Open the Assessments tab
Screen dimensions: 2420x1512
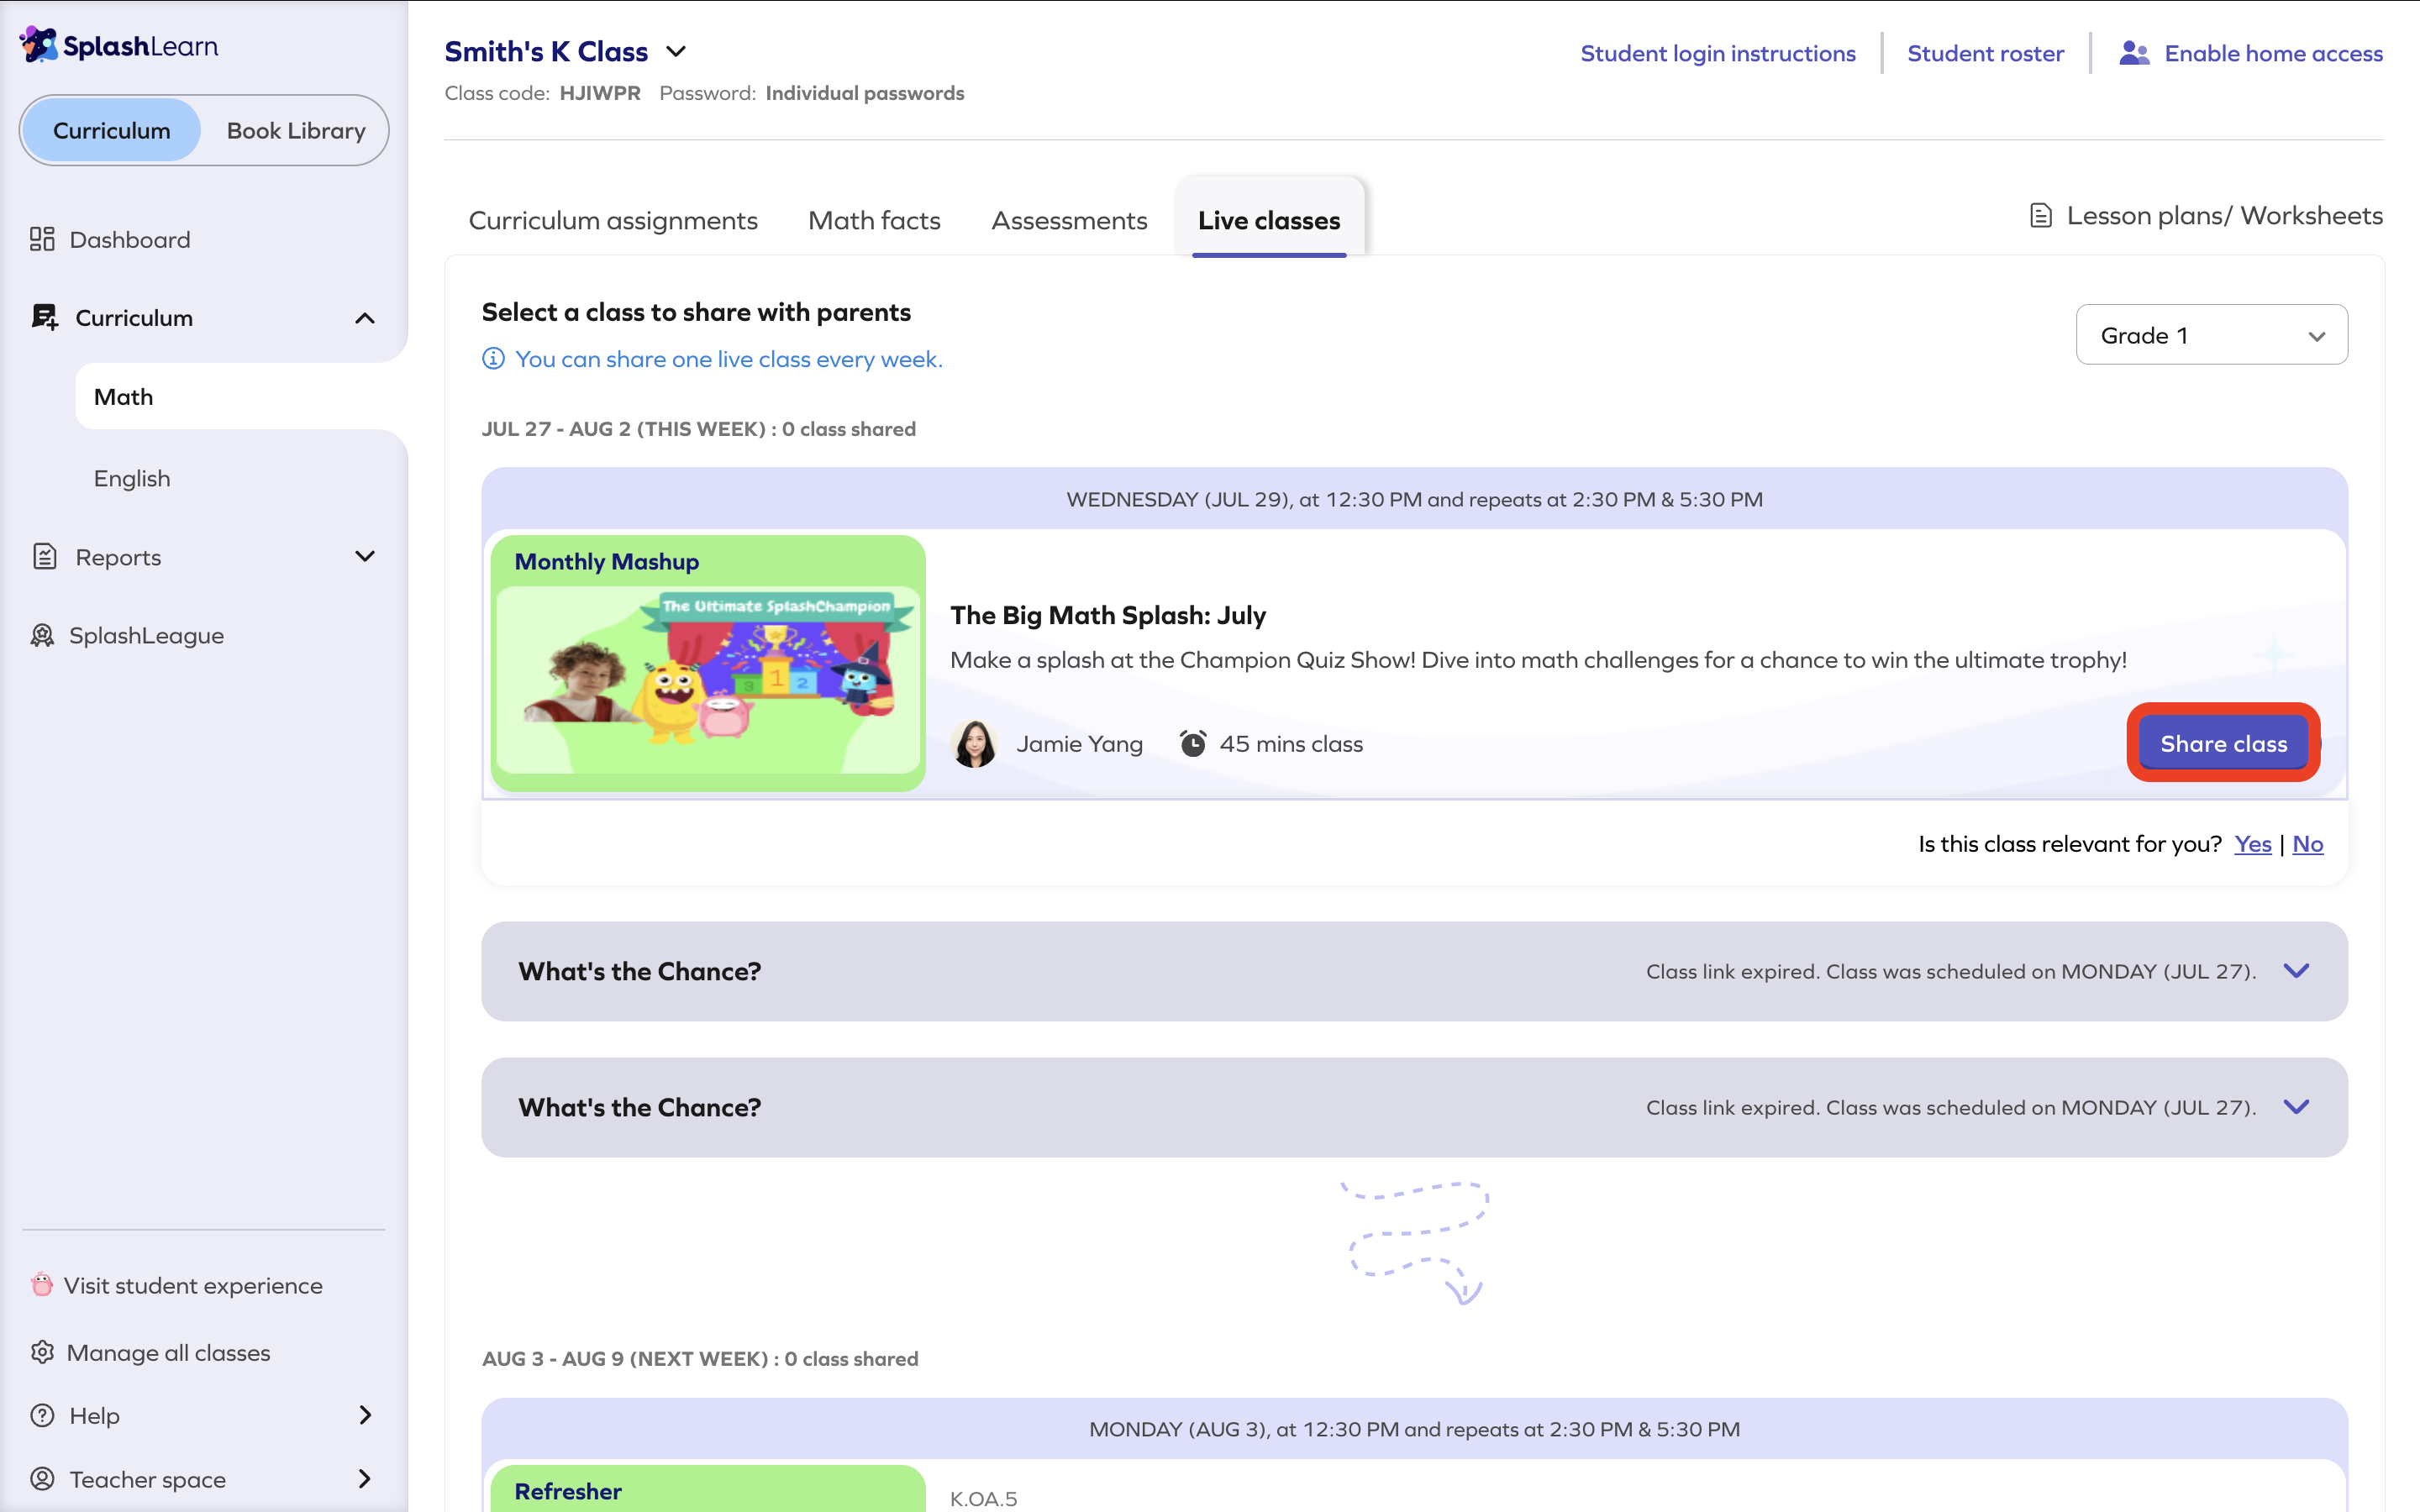tap(1069, 220)
